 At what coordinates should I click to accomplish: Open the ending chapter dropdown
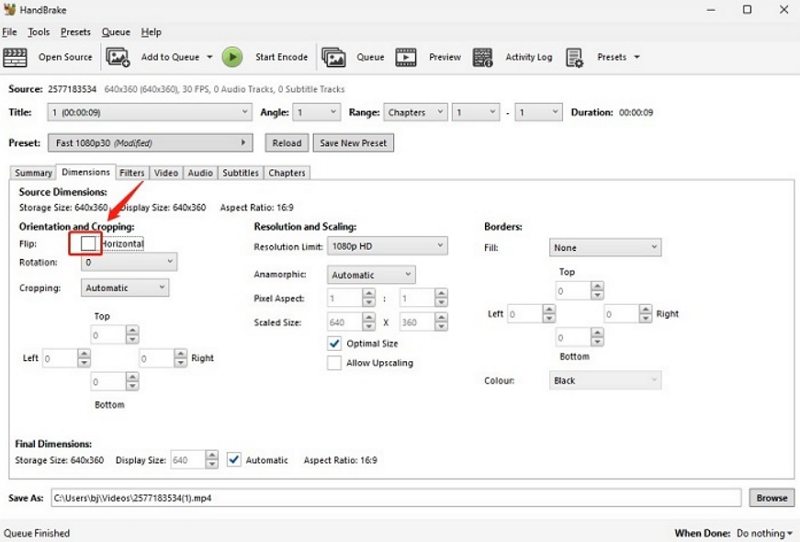(538, 112)
